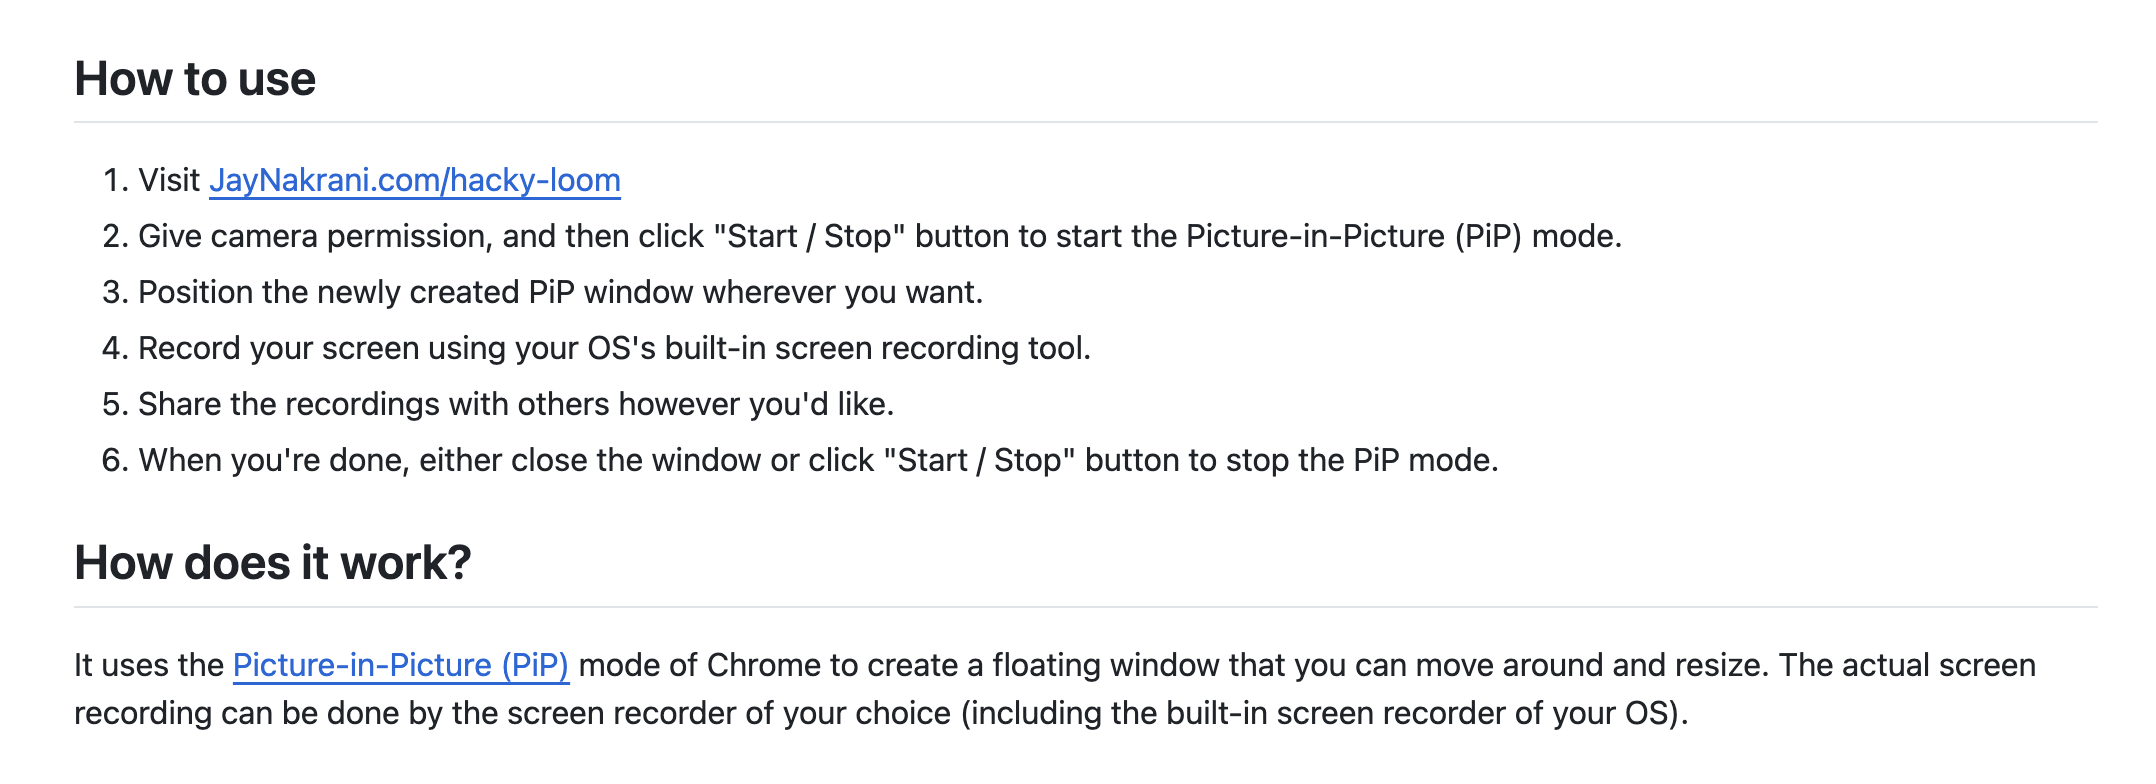This screenshot has height=784, width=2156.
Task: Click step 4 about recording your screen
Action: [597, 348]
